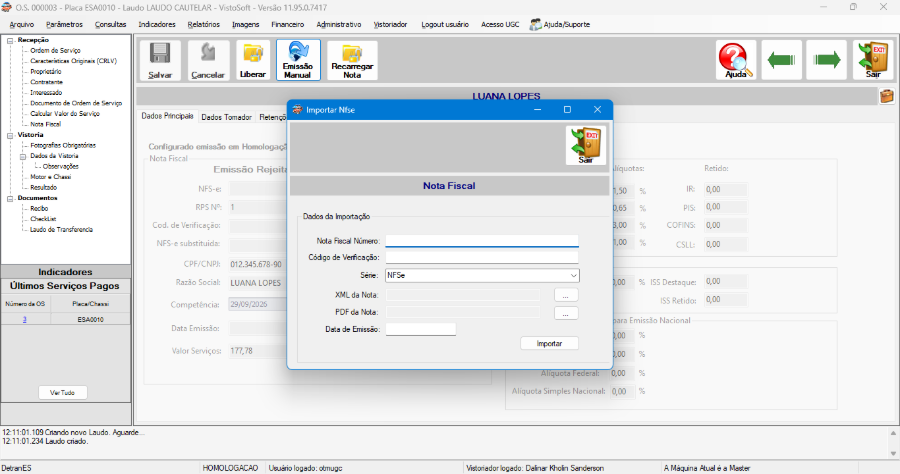Open the Parâmetros menu
Image resolution: width=900 pixels, height=474 pixels.
pyautogui.click(x=64, y=25)
